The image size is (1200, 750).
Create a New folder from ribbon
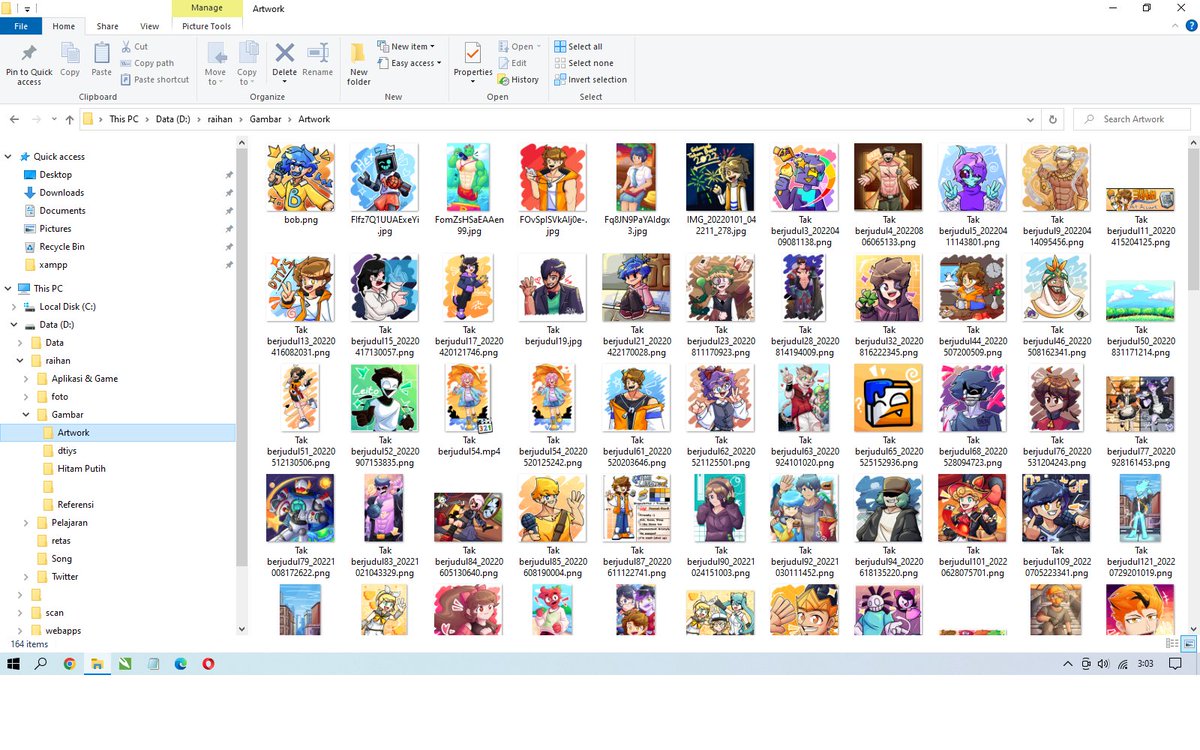(359, 64)
